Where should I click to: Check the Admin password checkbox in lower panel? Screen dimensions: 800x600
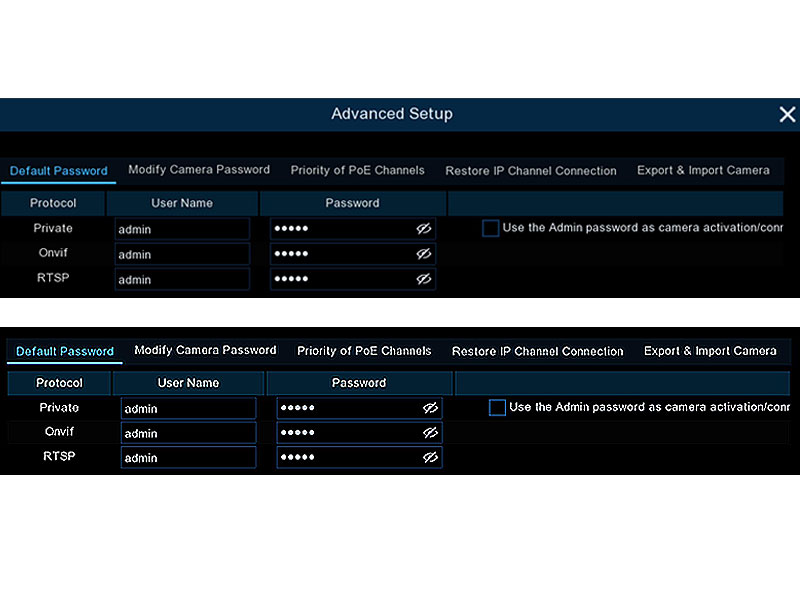point(497,407)
